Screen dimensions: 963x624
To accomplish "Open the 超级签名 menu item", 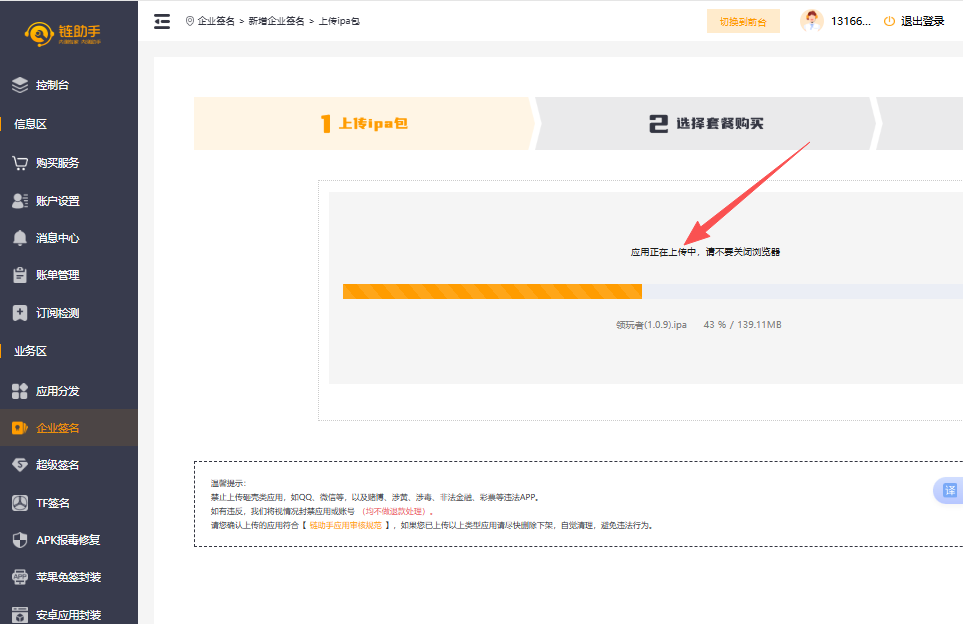I will click(x=57, y=465).
